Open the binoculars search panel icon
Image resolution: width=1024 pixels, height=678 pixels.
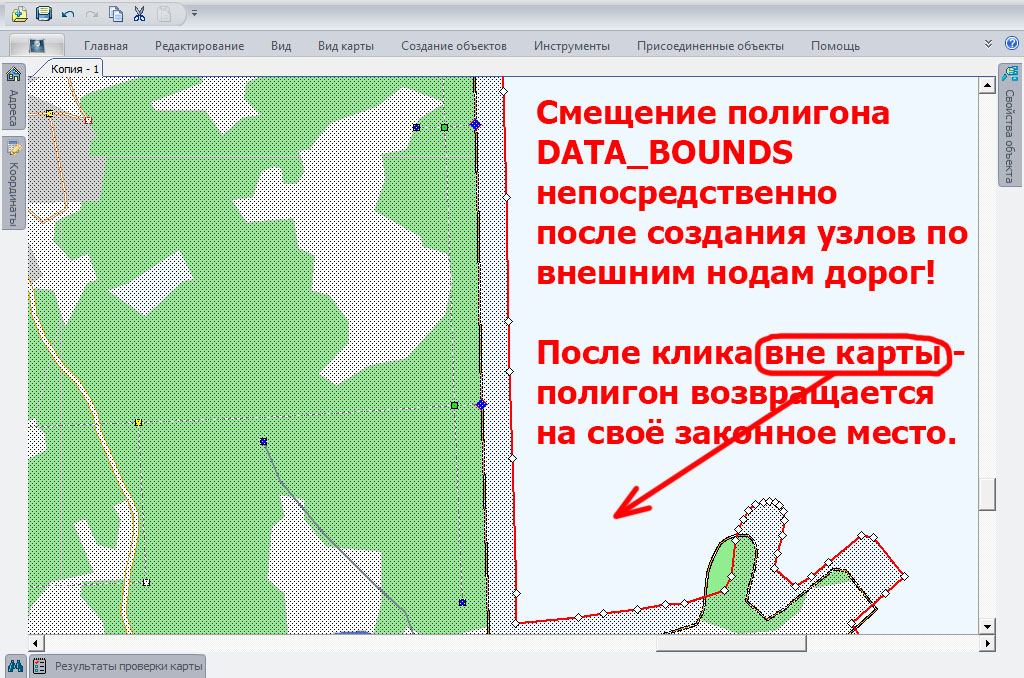[x=15, y=665]
